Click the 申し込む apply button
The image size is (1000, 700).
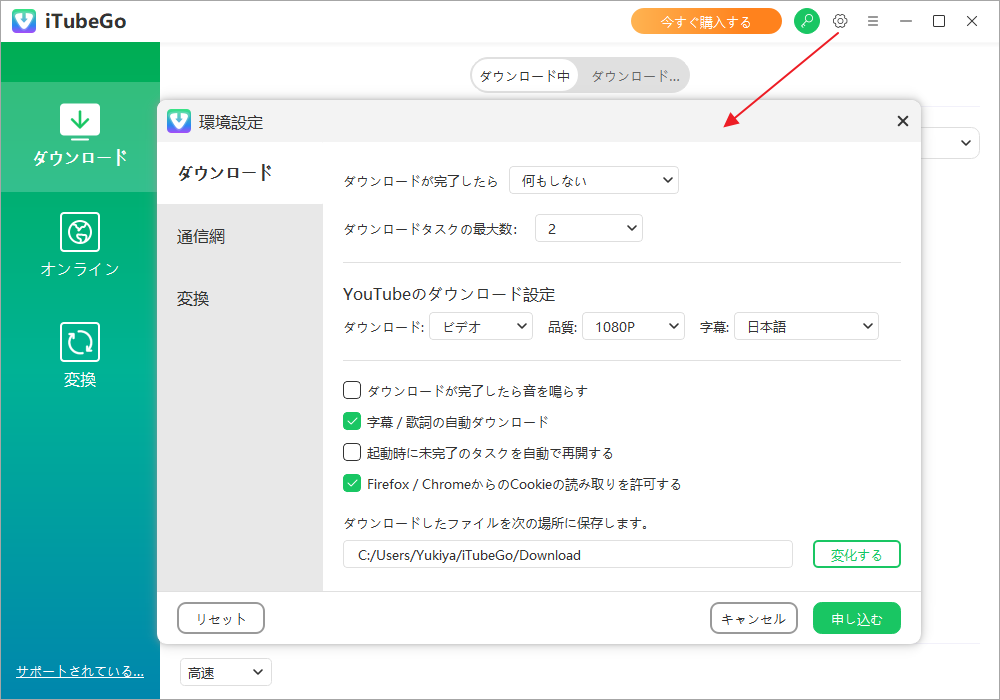(857, 618)
